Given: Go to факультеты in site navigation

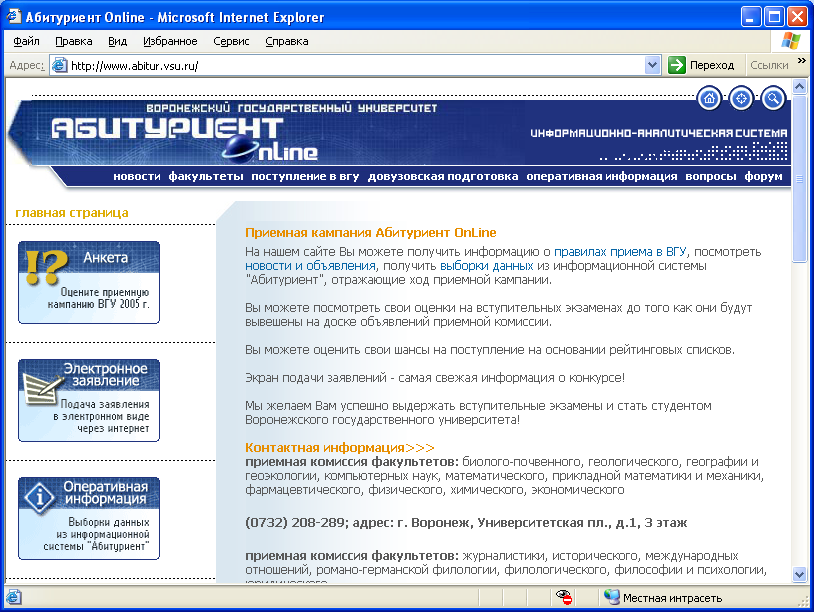Looking at the screenshot, I should pyautogui.click(x=206, y=176).
